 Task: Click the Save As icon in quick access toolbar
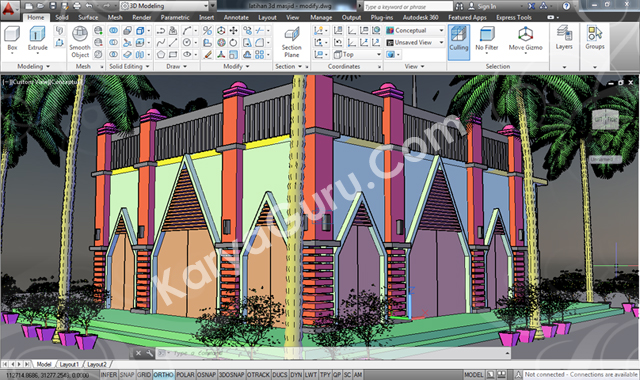64,6
